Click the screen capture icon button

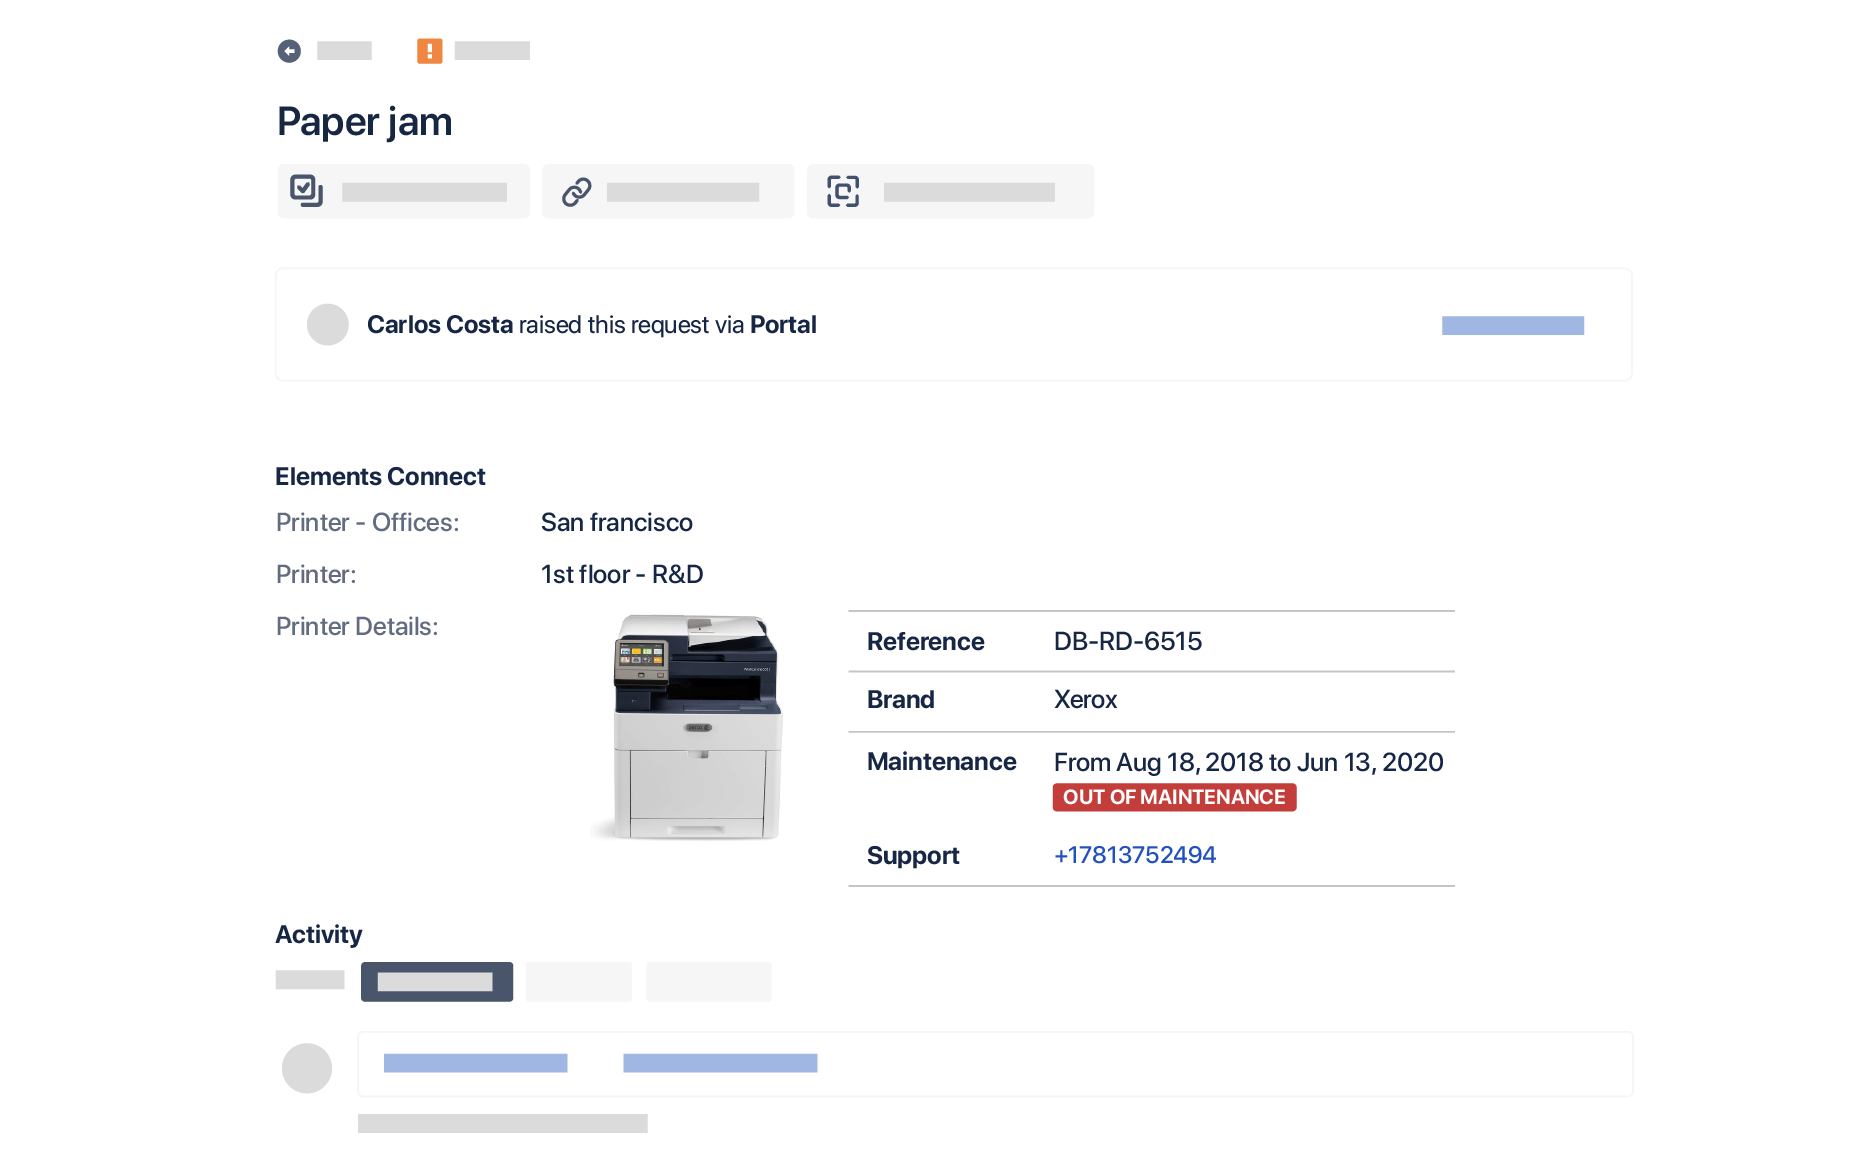950,191
